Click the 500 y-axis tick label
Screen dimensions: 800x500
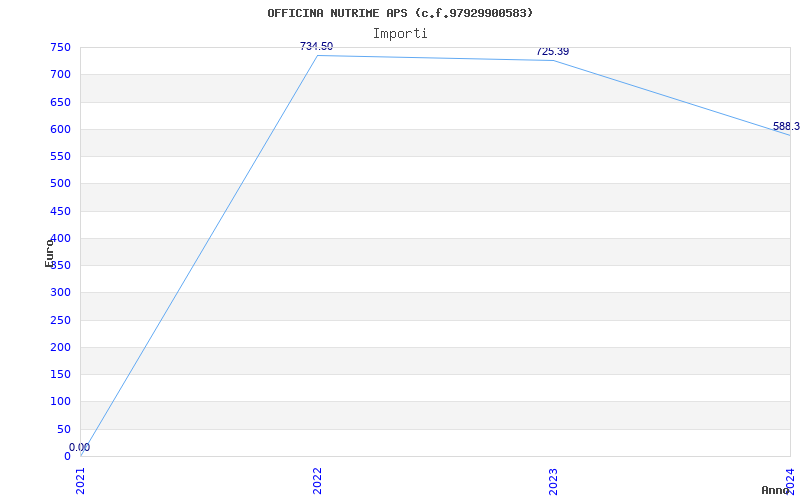(60, 184)
